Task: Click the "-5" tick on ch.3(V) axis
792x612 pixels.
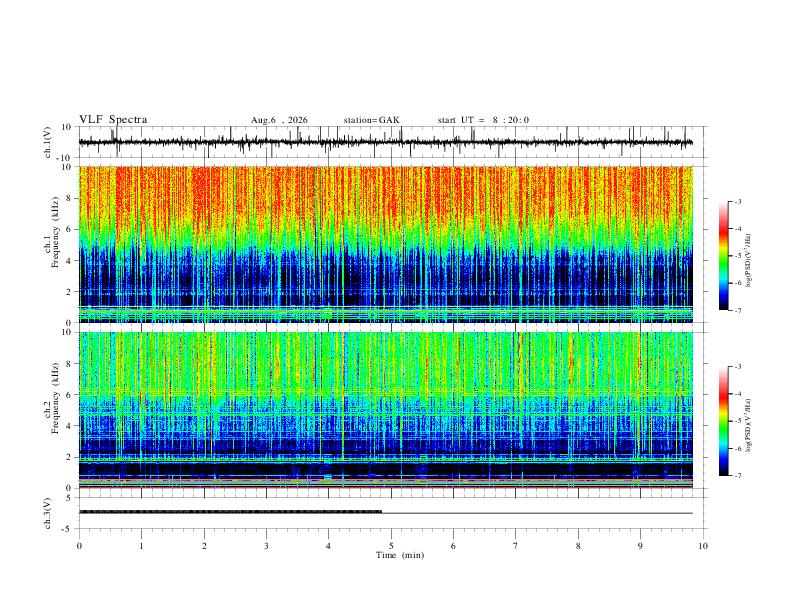Action: [68, 529]
